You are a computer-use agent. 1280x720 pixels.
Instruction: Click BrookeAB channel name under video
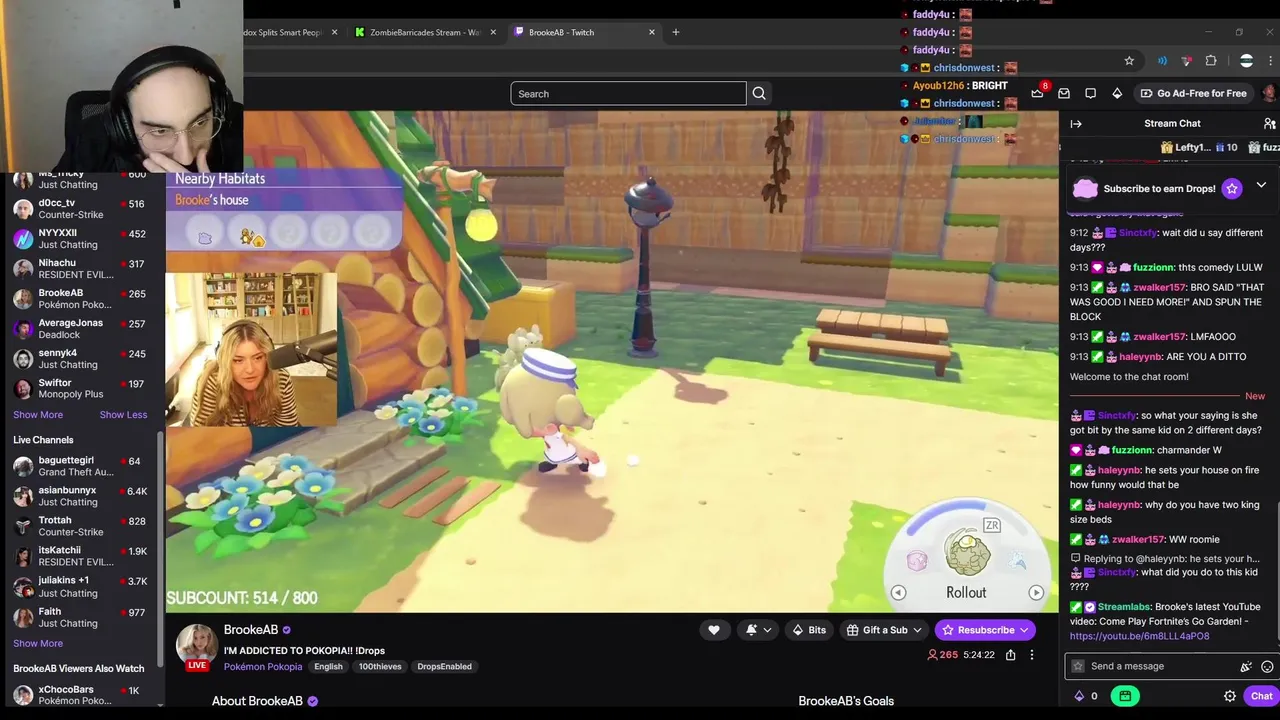click(x=251, y=630)
